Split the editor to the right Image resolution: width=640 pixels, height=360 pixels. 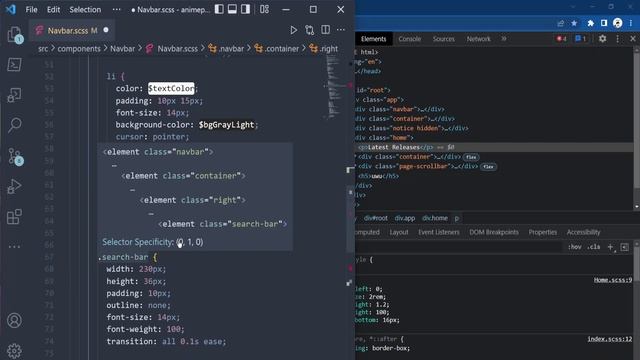[x=325, y=29]
